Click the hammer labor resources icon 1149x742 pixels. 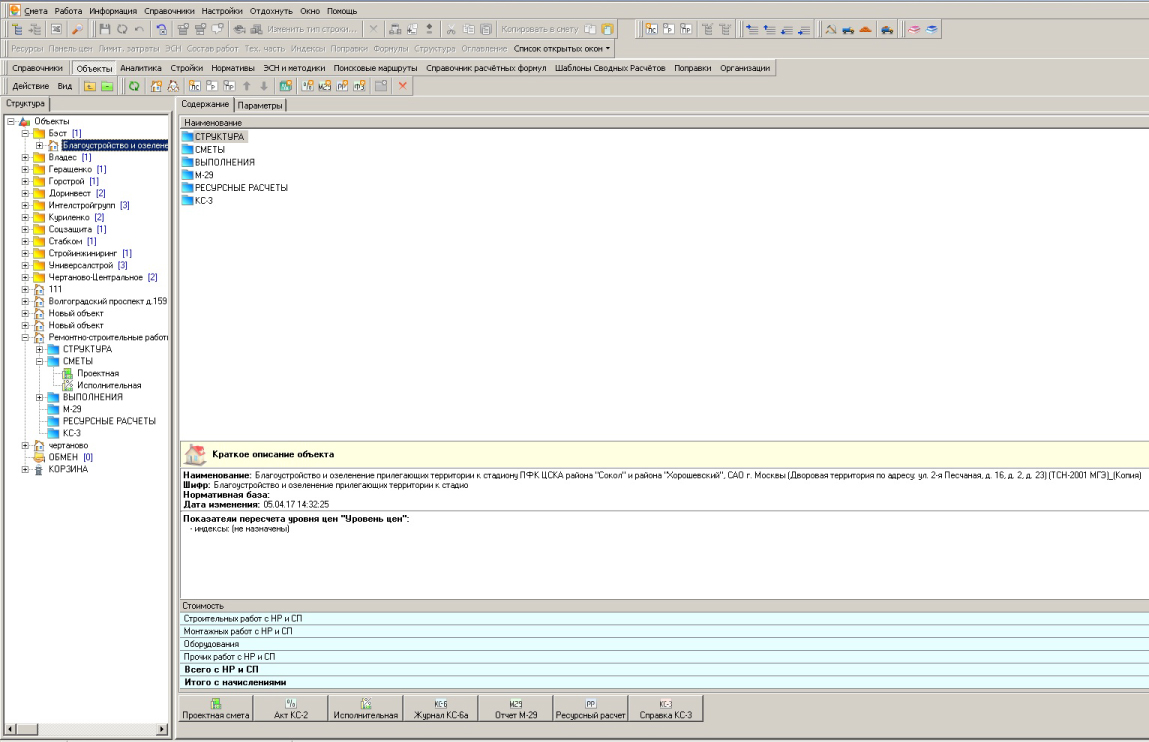click(830, 29)
